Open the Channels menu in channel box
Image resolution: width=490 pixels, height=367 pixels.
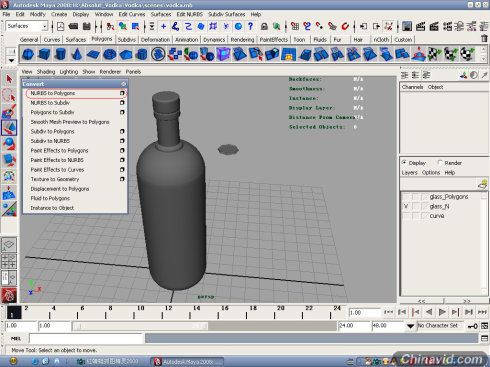(x=412, y=87)
